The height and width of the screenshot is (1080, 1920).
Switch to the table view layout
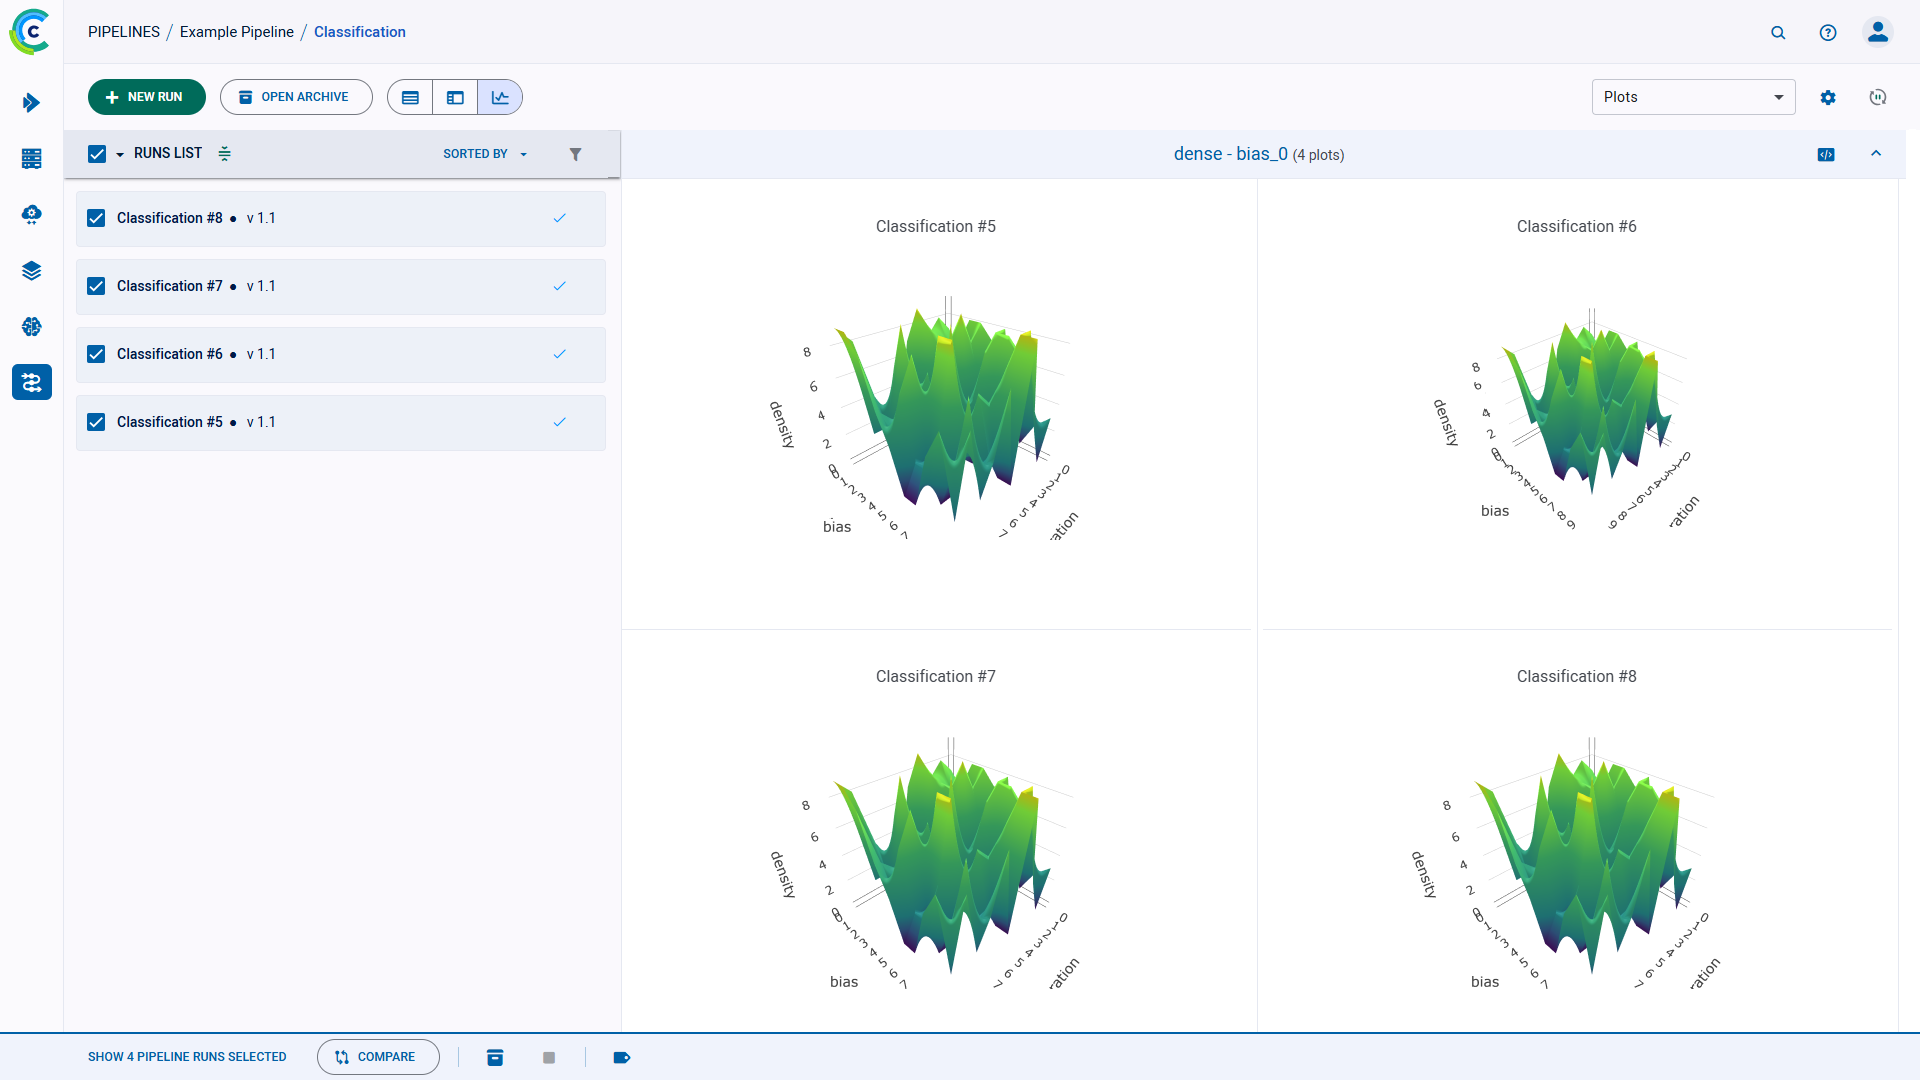pos(410,97)
